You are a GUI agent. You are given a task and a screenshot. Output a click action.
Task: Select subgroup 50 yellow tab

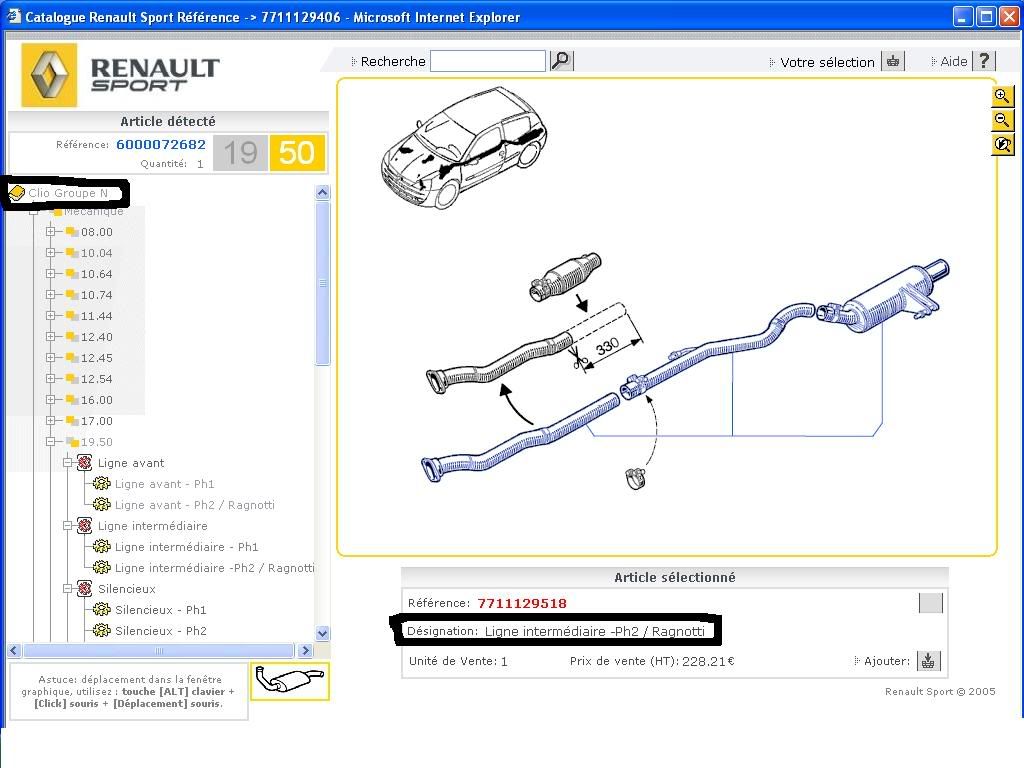pyautogui.click(x=297, y=153)
